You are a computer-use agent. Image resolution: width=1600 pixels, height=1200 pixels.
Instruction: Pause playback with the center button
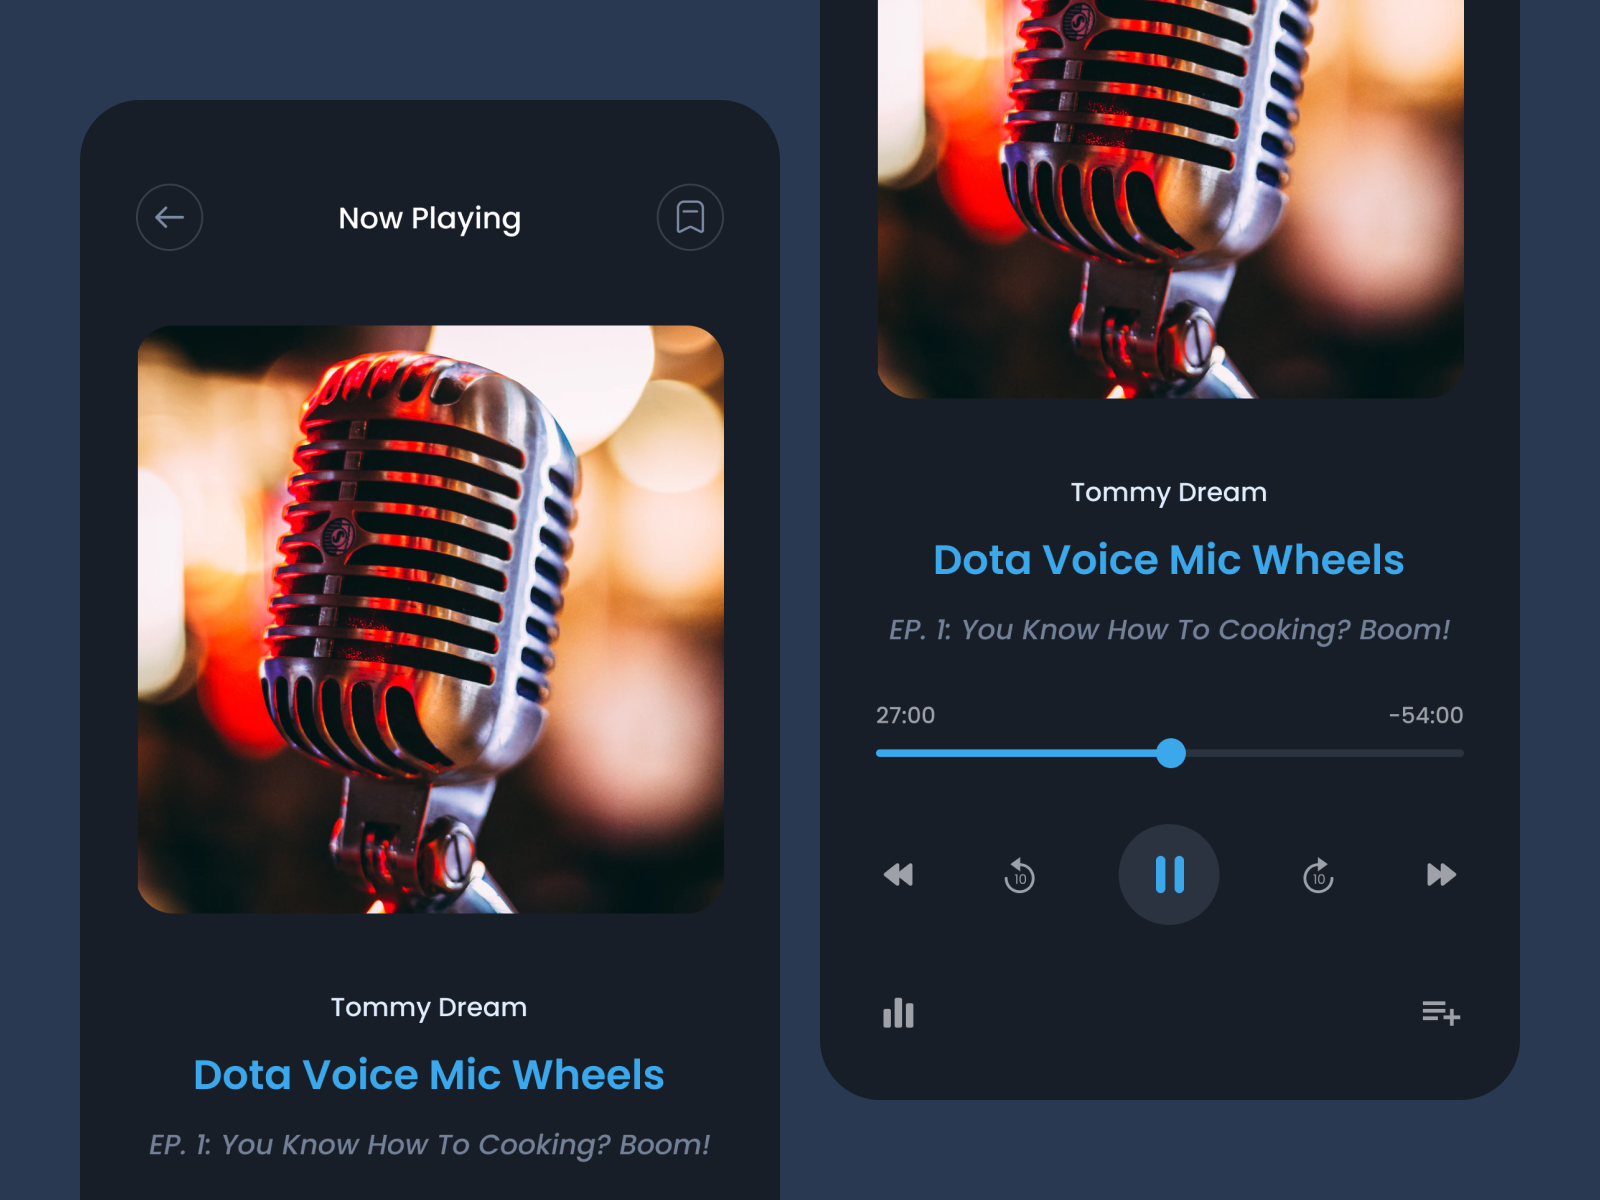point(1169,874)
